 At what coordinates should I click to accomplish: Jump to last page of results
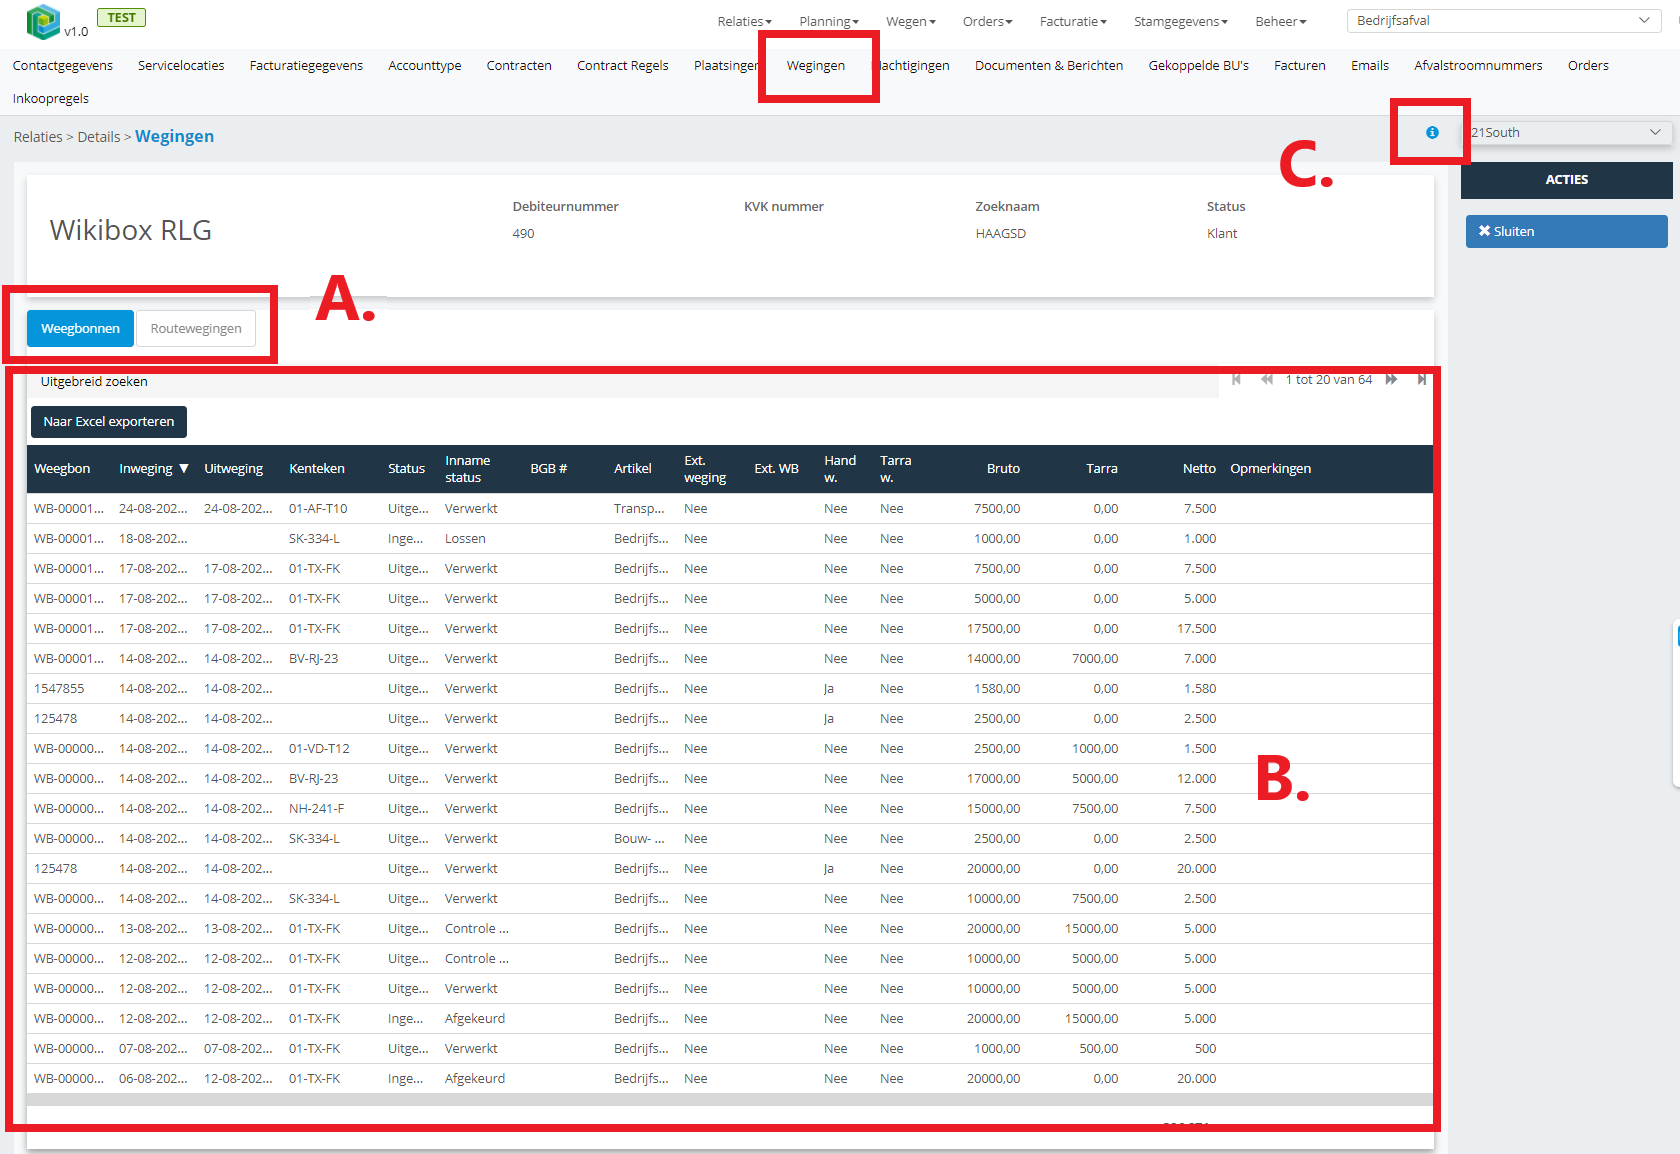point(1421,379)
